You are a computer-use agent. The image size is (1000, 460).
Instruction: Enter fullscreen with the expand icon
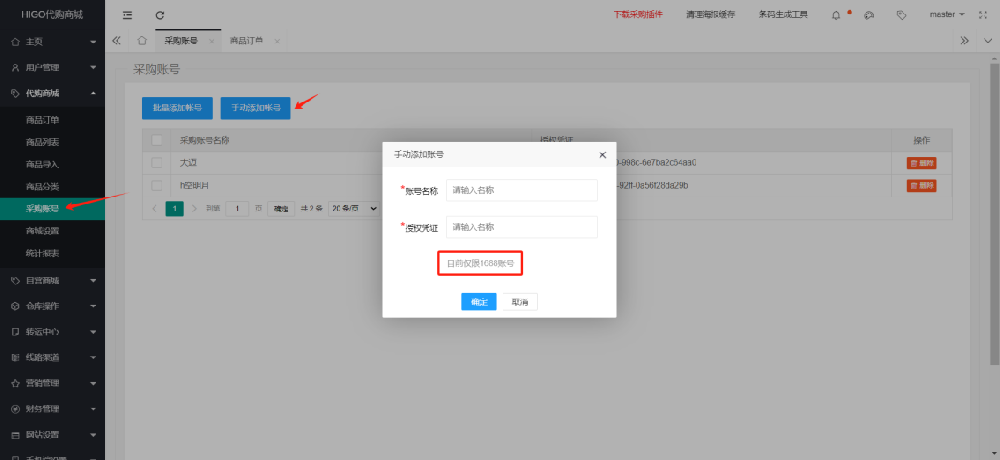tap(982, 15)
